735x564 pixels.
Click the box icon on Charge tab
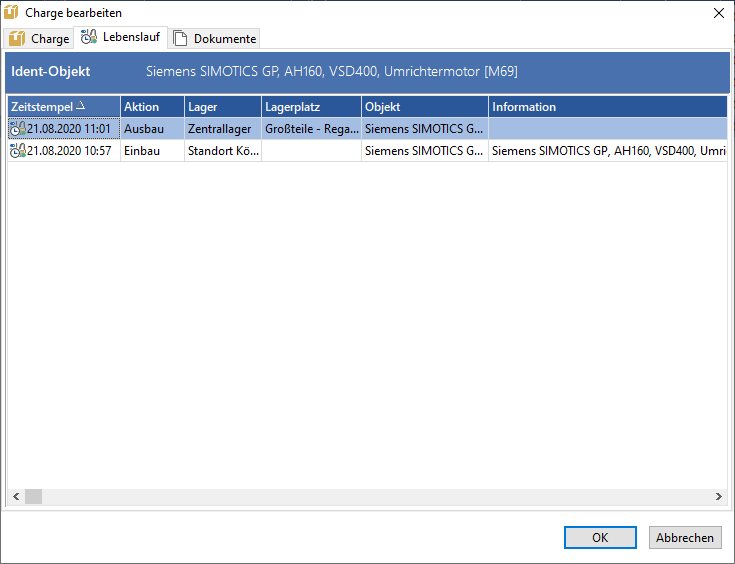coord(17,38)
